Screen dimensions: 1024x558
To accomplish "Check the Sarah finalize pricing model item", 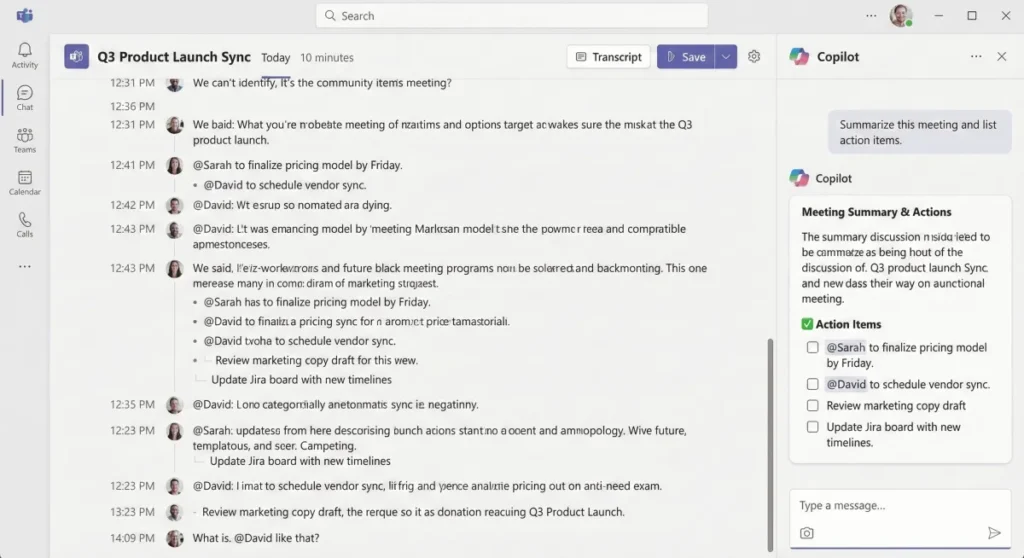I will click(x=813, y=348).
